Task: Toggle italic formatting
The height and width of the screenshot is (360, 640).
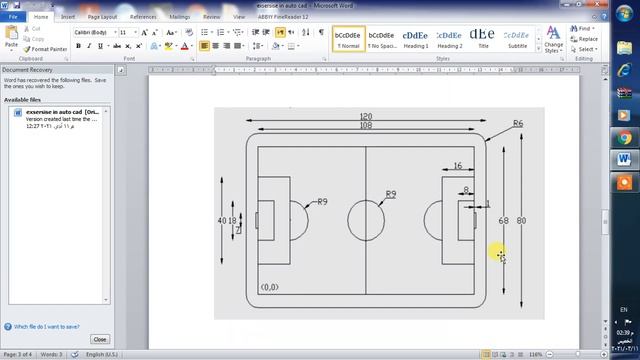Action: 89,46
